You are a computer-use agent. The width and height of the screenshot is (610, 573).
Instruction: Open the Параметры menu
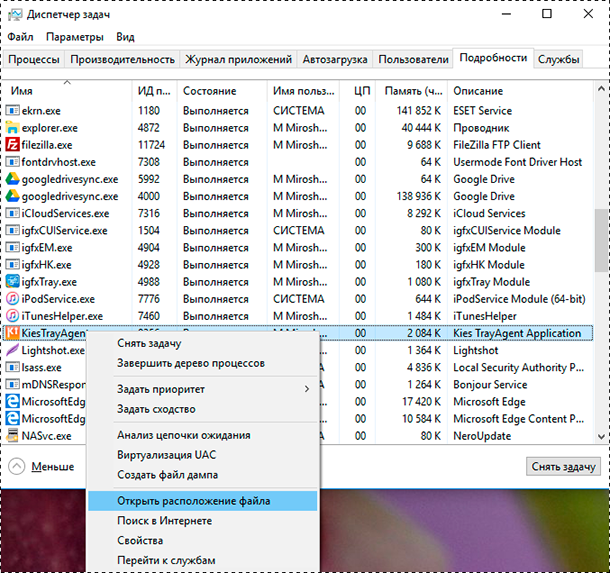pos(75,37)
